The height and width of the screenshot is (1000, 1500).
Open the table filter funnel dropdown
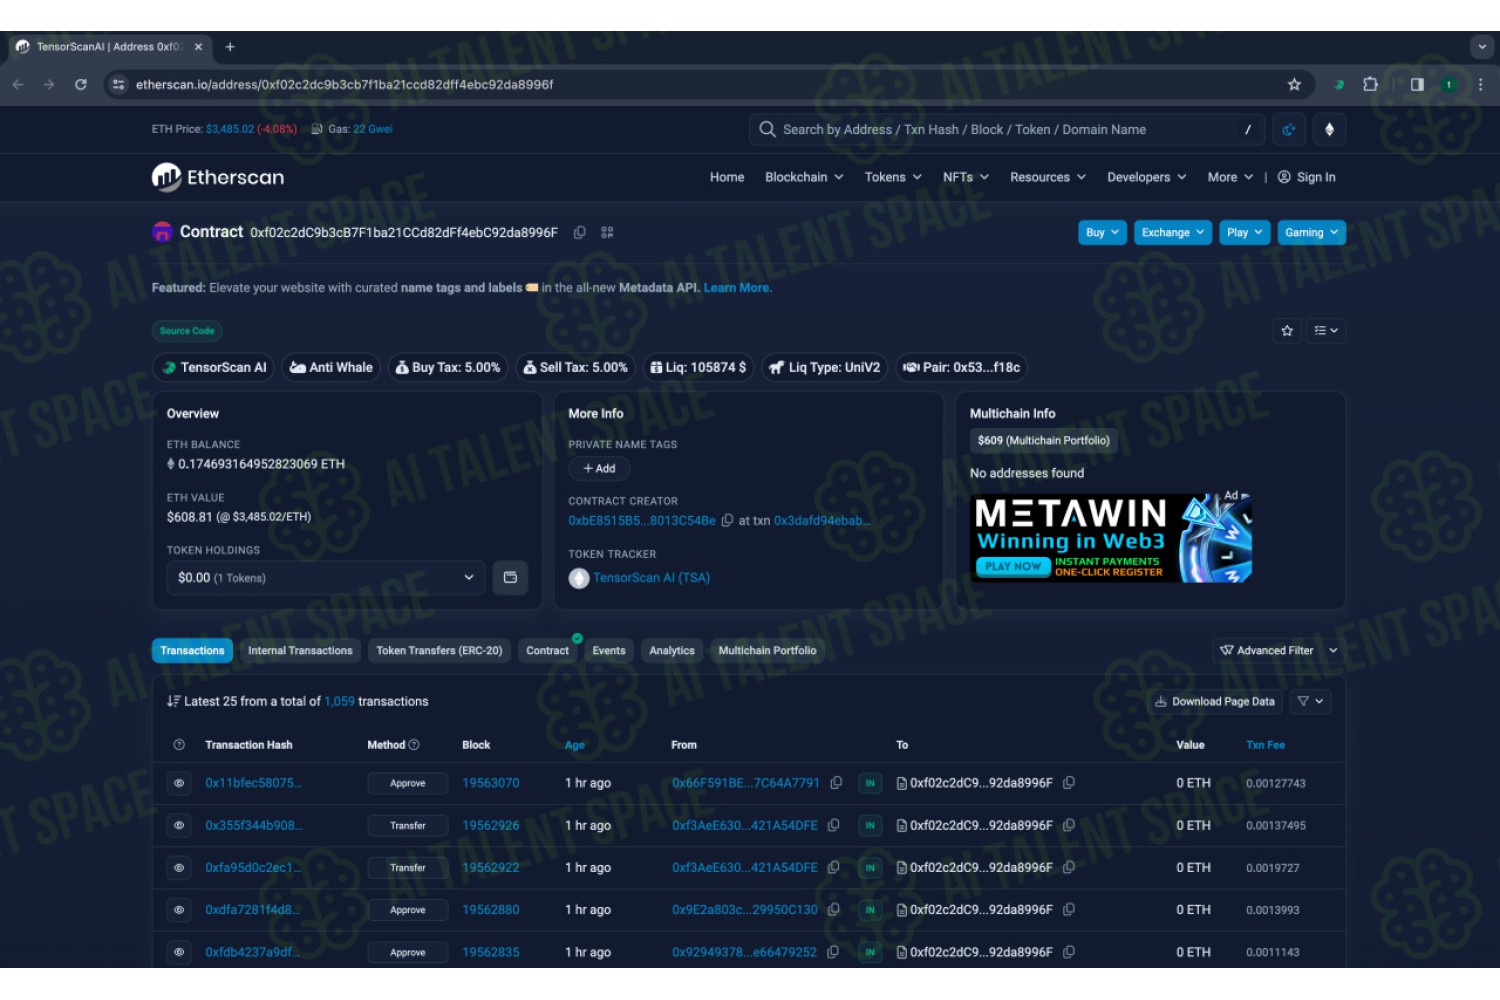click(1310, 702)
